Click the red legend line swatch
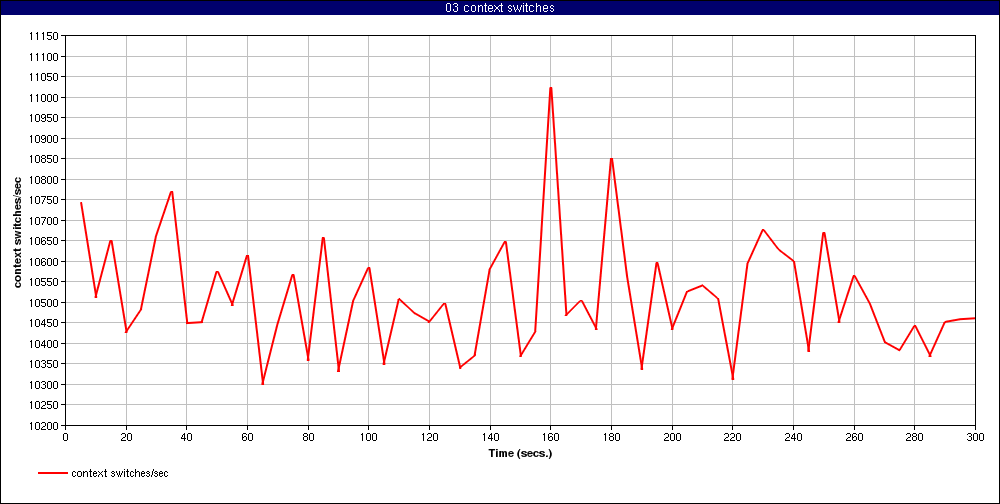This screenshot has height=504, width=1000. click(x=52, y=473)
